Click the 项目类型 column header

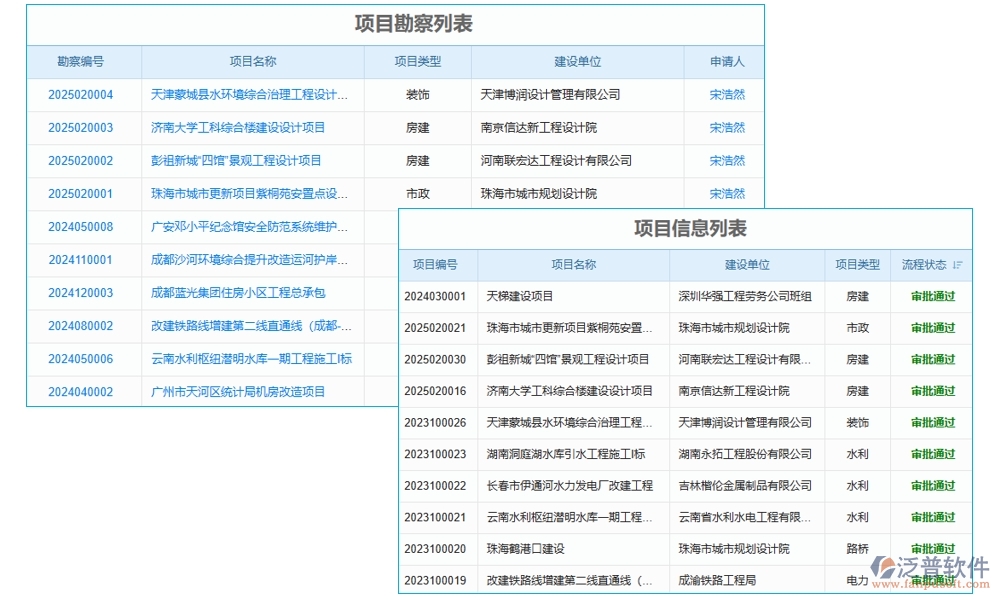click(x=420, y=61)
